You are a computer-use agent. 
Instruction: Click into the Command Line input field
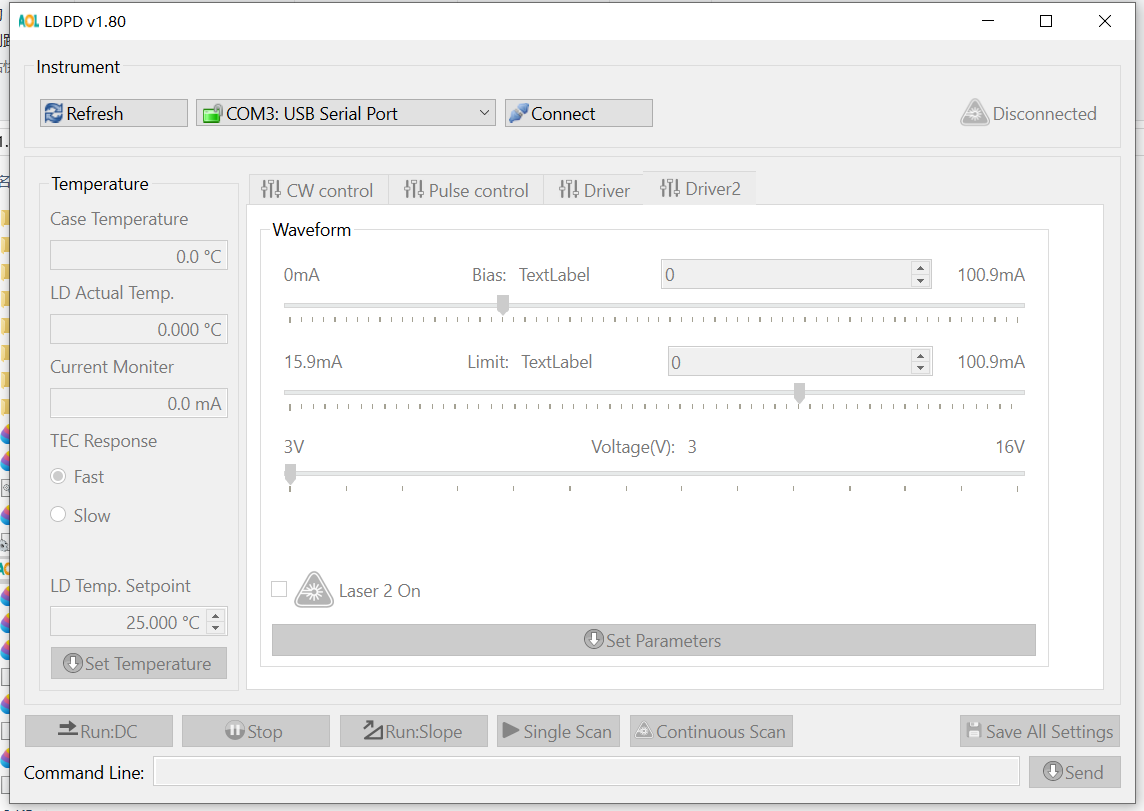586,772
